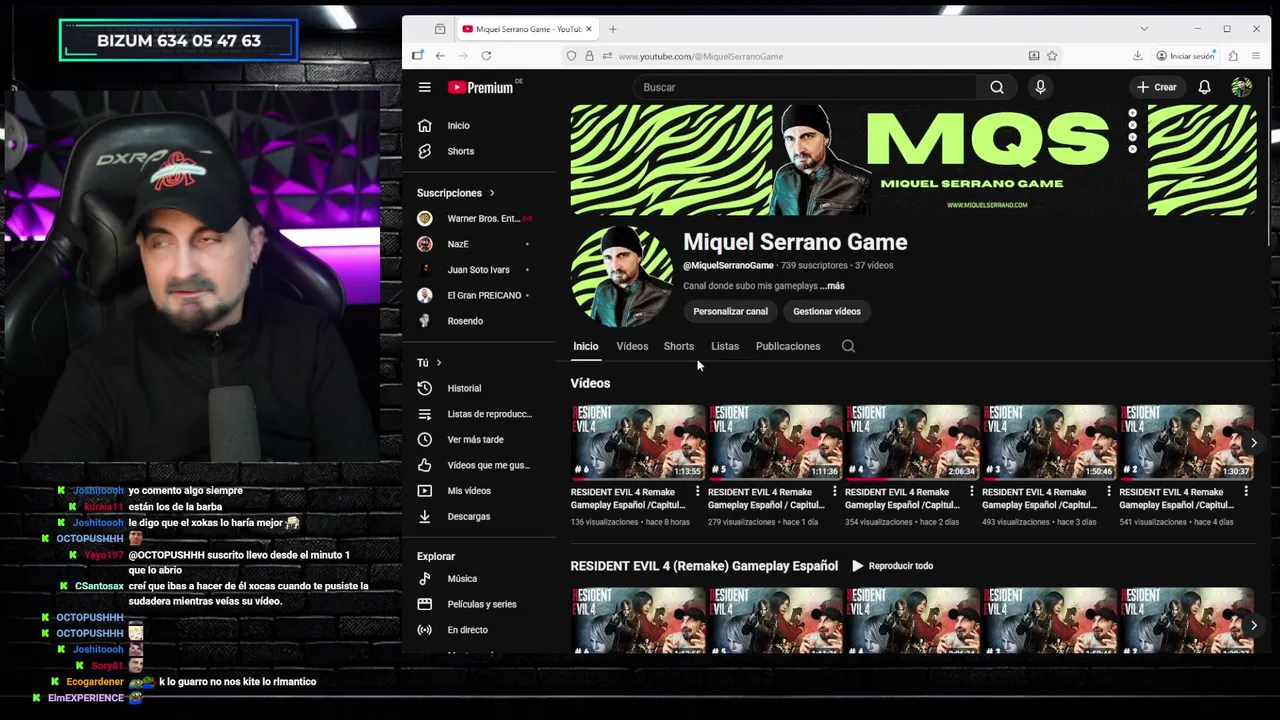Focus the Buscar search field

click(805, 87)
